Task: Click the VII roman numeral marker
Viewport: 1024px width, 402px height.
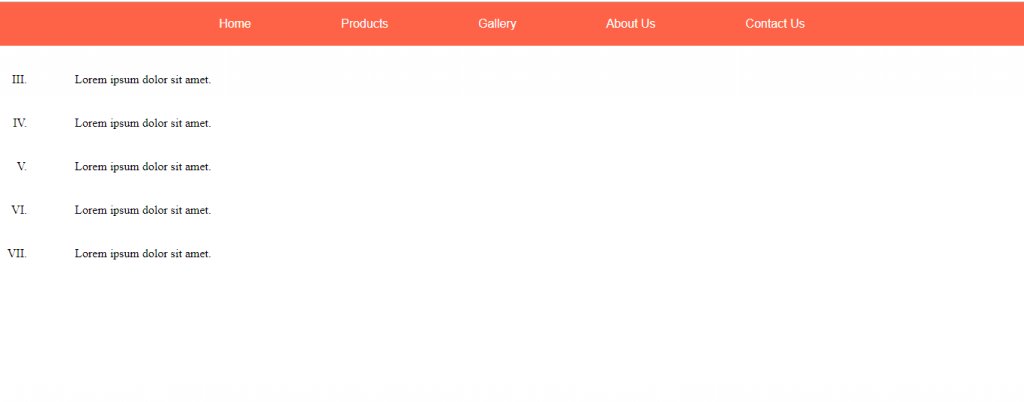Action: 18,254
